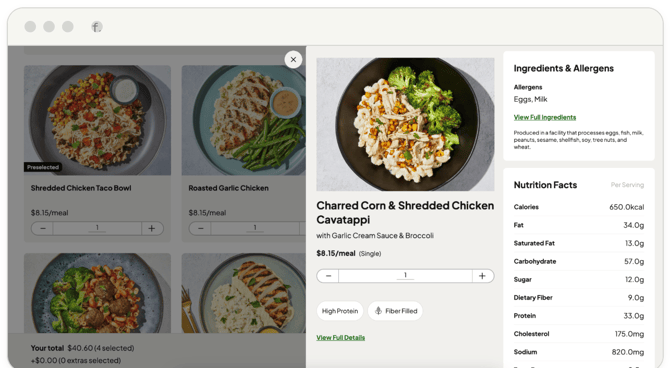Click the Protein 33.0g value
This screenshot has width=670, height=368.
634,316
